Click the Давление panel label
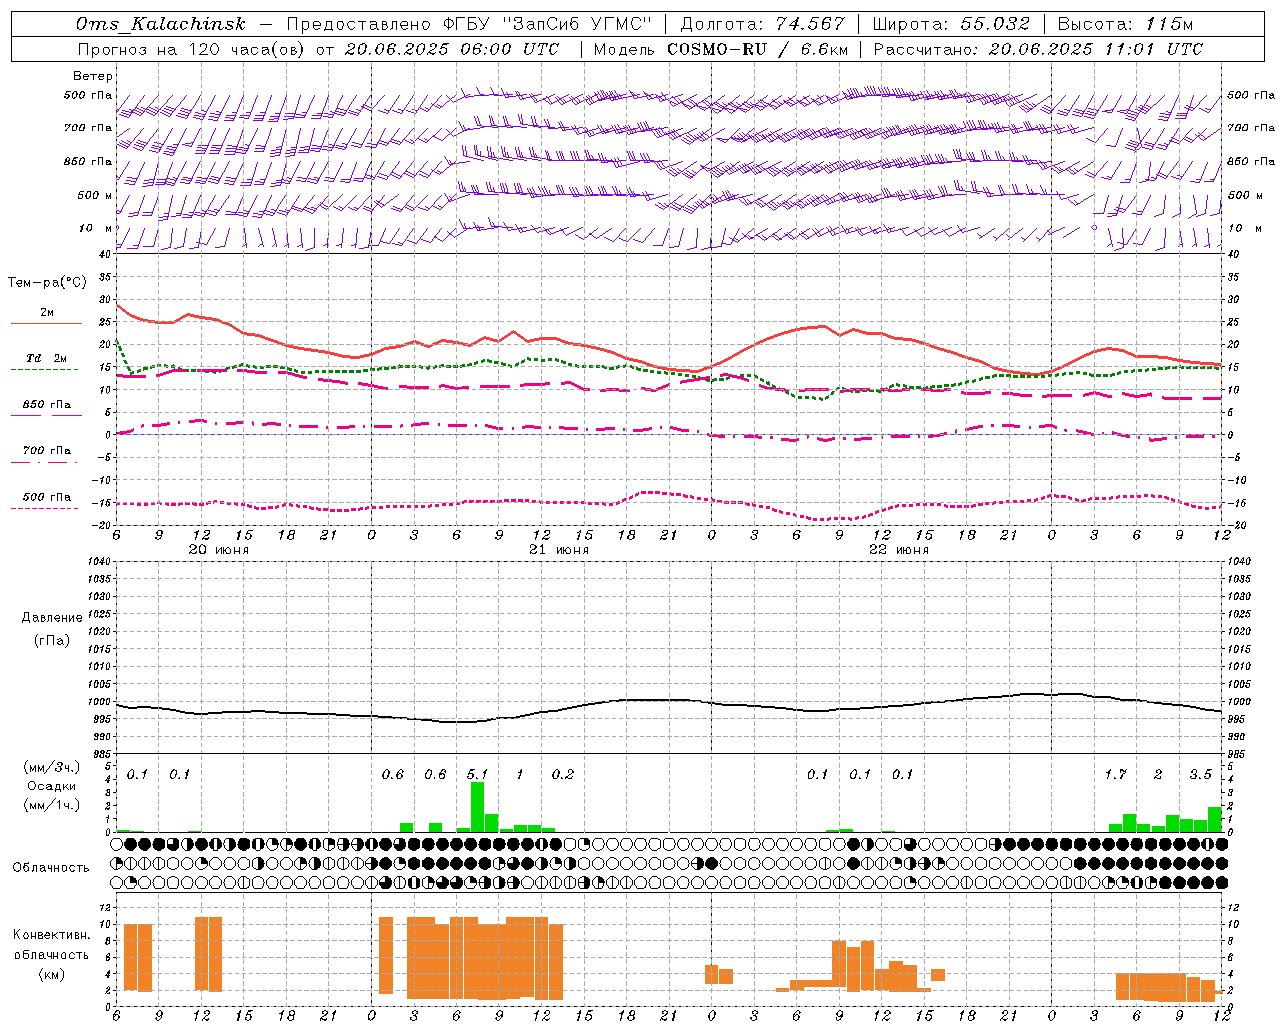The image size is (1280, 1024). tap(52, 618)
